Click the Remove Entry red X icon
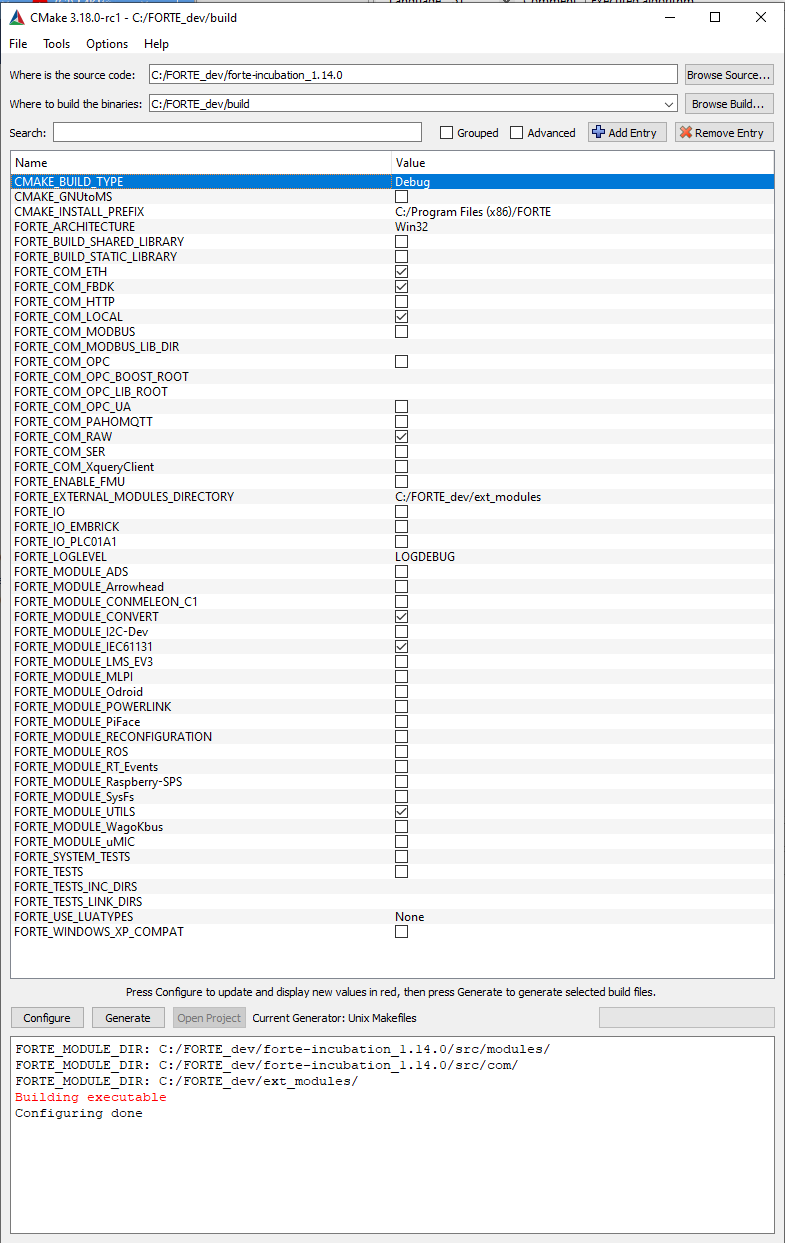The image size is (785, 1243). pyautogui.click(x=685, y=132)
